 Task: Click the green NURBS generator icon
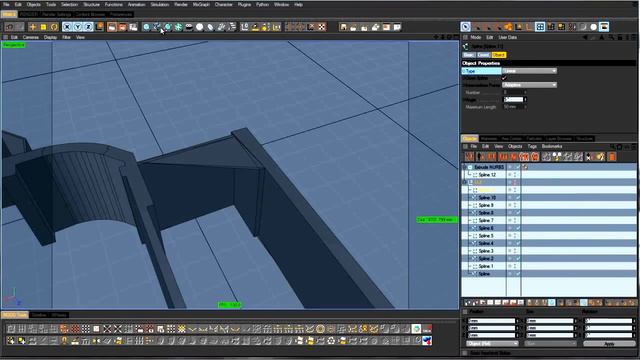point(167,27)
